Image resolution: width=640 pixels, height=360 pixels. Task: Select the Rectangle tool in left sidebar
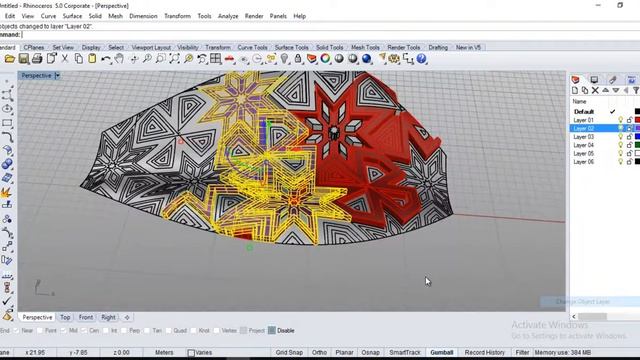pos(7,123)
